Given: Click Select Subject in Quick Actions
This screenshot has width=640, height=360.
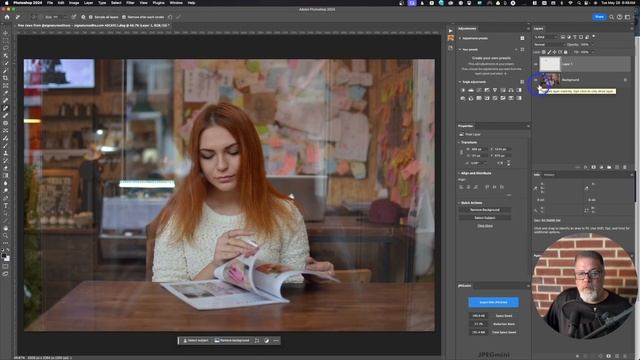Looking at the screenshot, I should tap(484, 218).
